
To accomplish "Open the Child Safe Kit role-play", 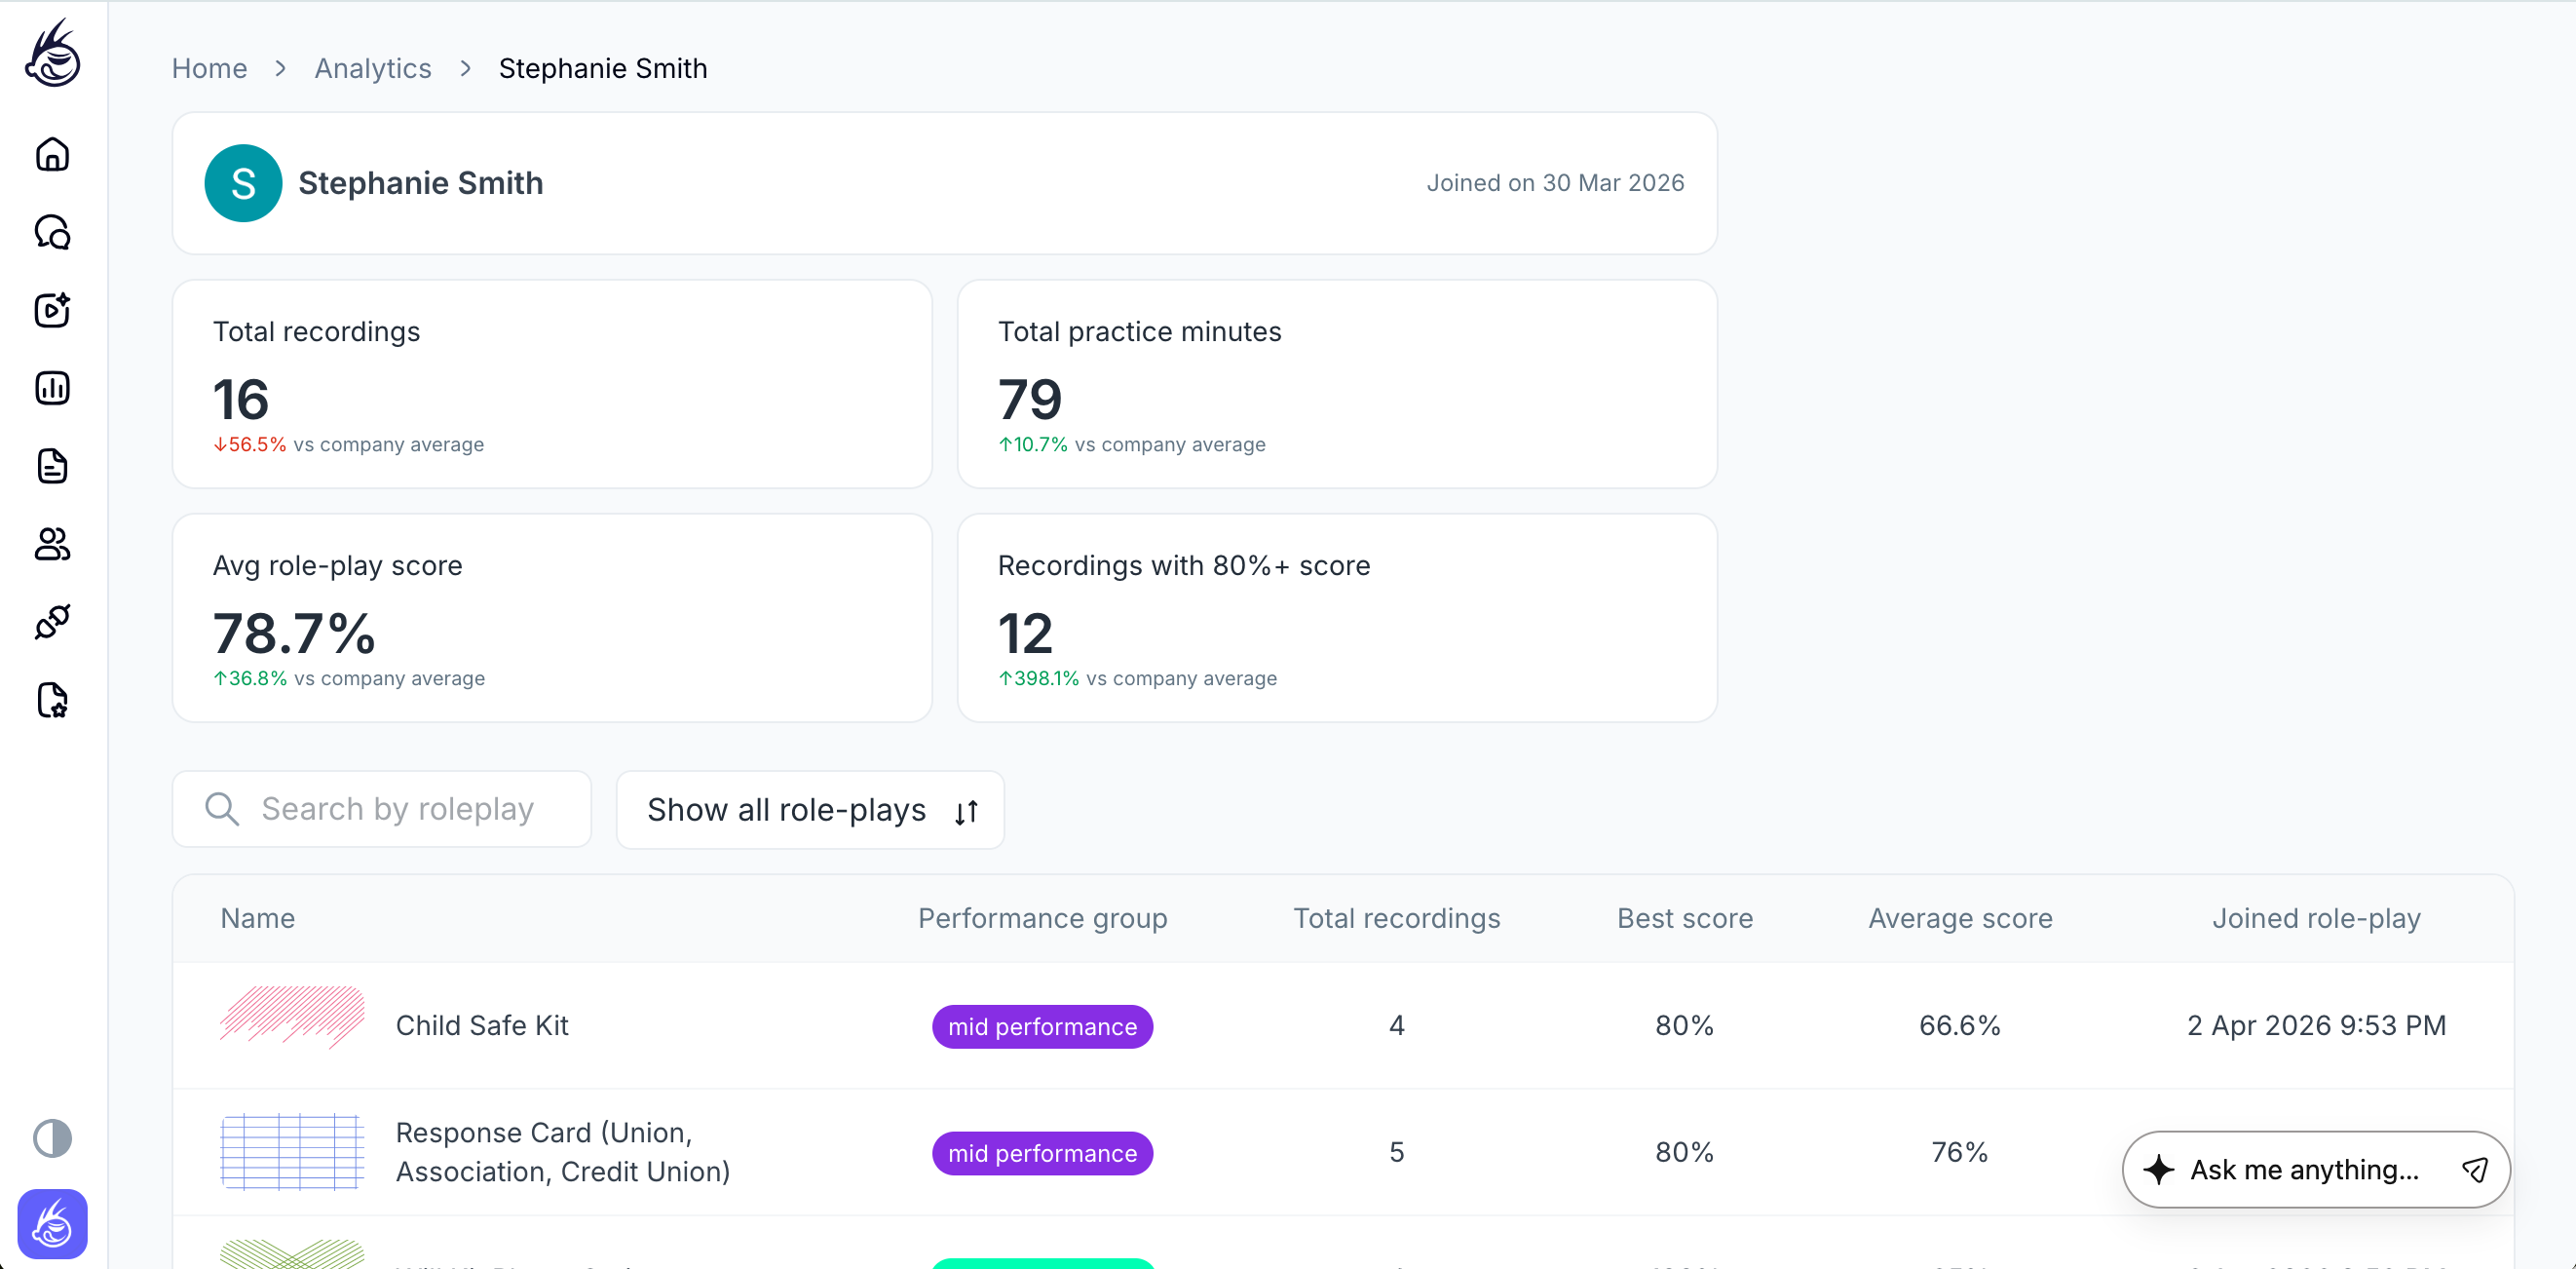I will pyautogui.click(x=482, y=1025).
